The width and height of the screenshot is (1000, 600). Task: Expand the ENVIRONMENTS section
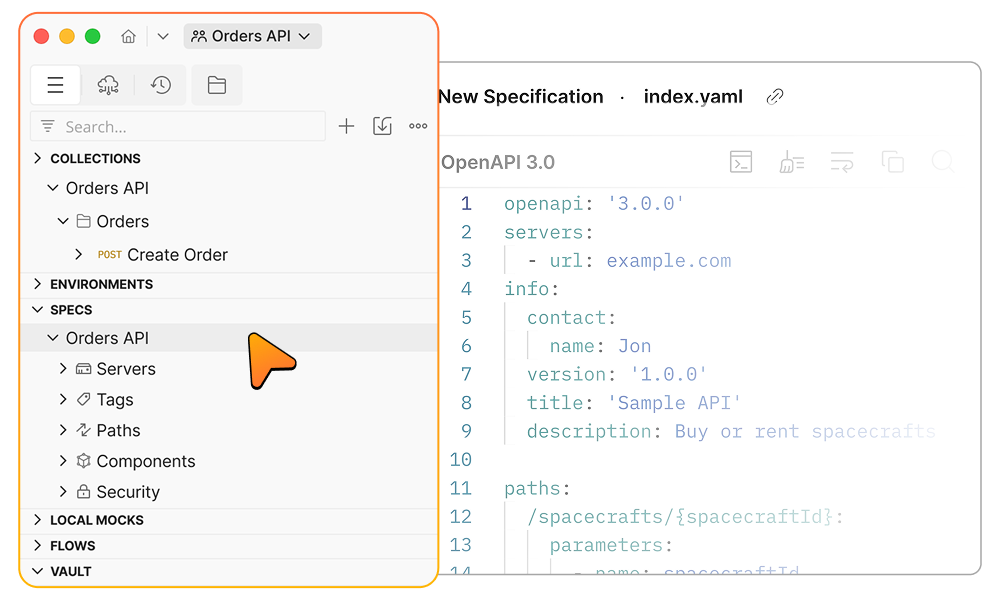coord(38,284)
